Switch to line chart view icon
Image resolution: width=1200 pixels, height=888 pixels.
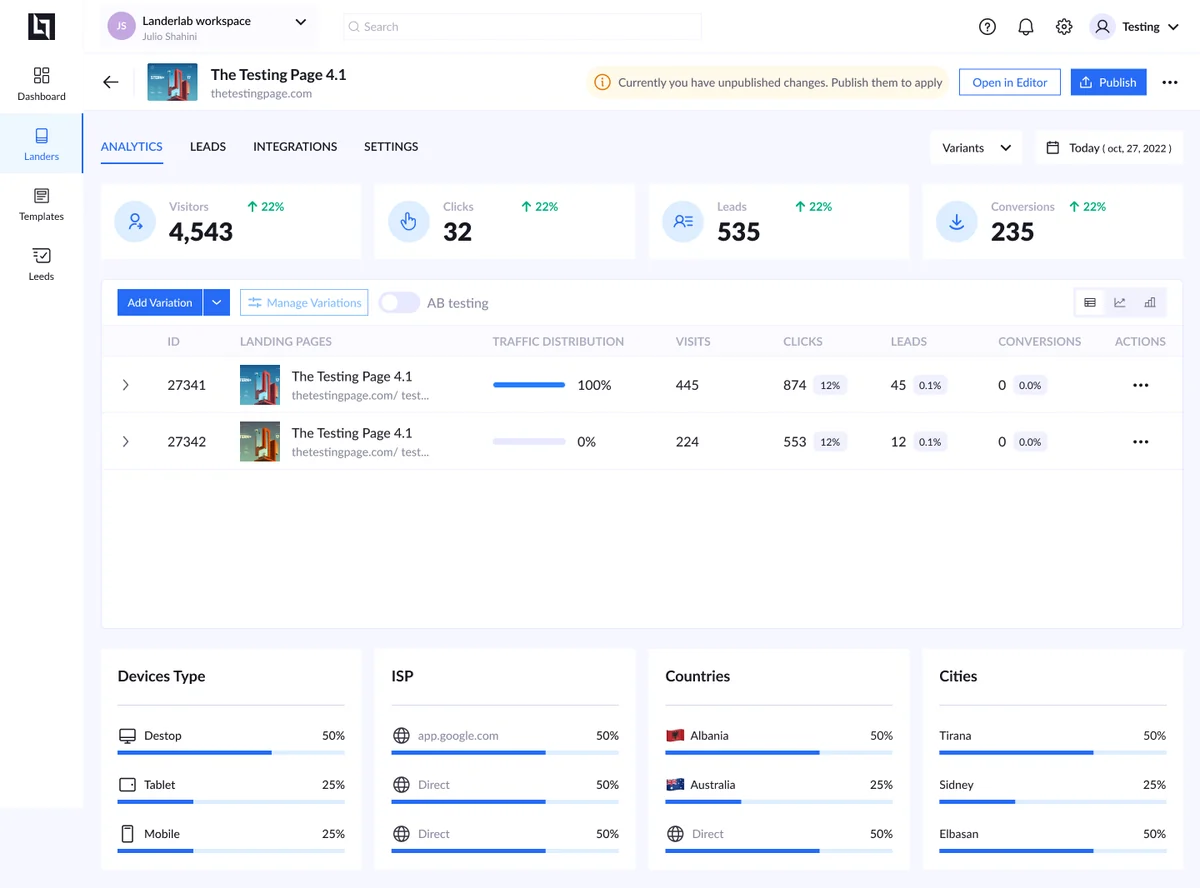point(1120,302)
